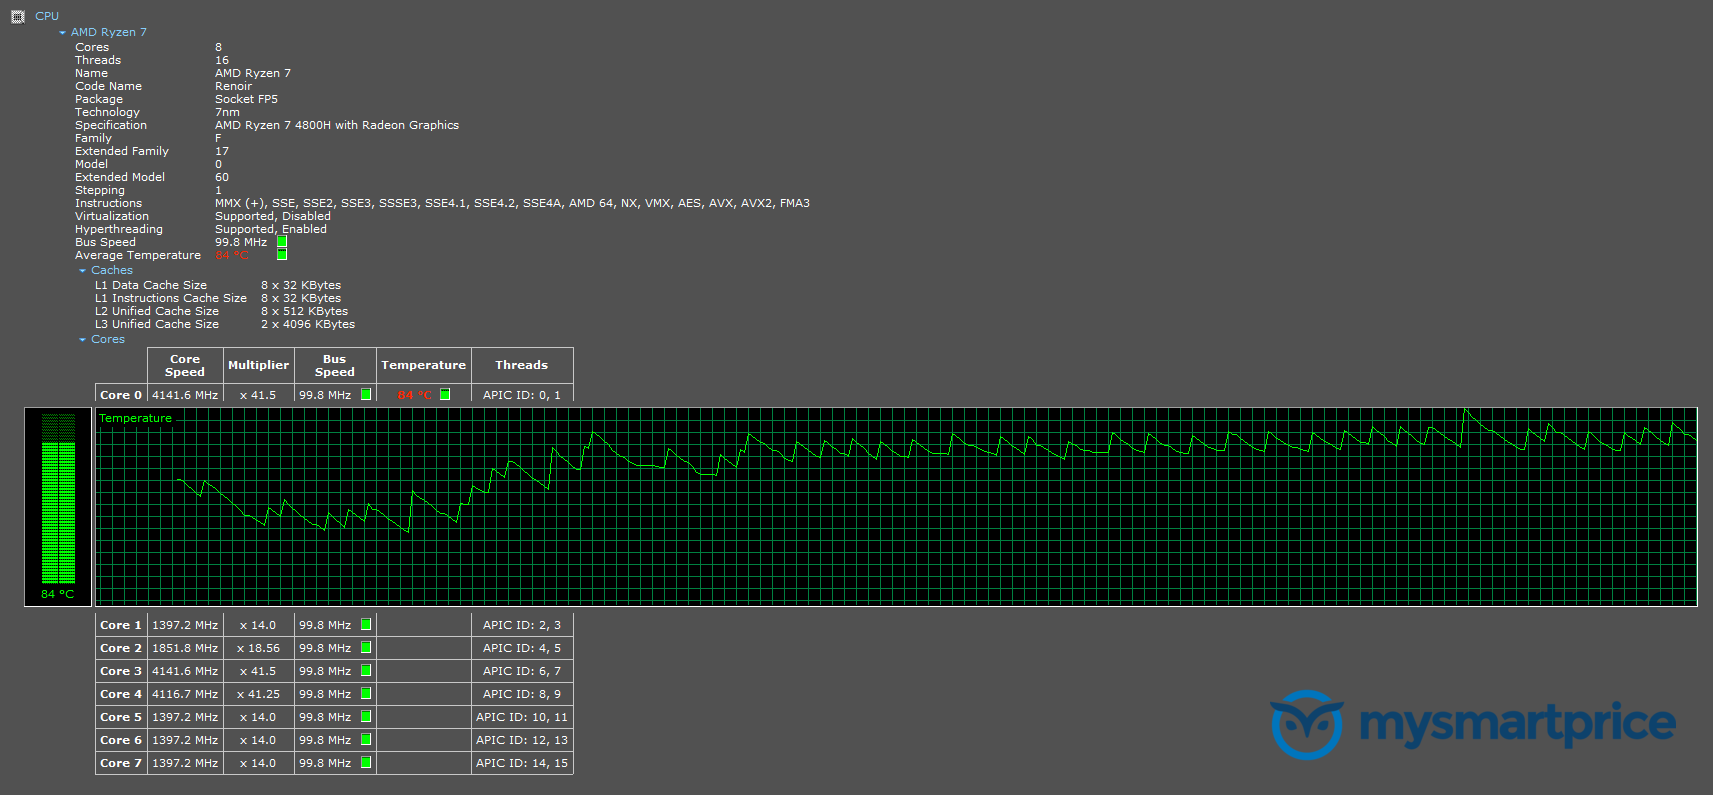
Task: Toggle Core 4 bus speed graph indicator
Action: [x=366, y=693]
